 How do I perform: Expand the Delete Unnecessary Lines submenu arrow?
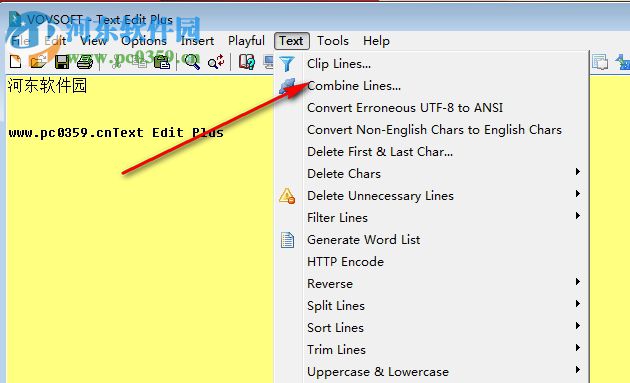click(x=577, y=194)
